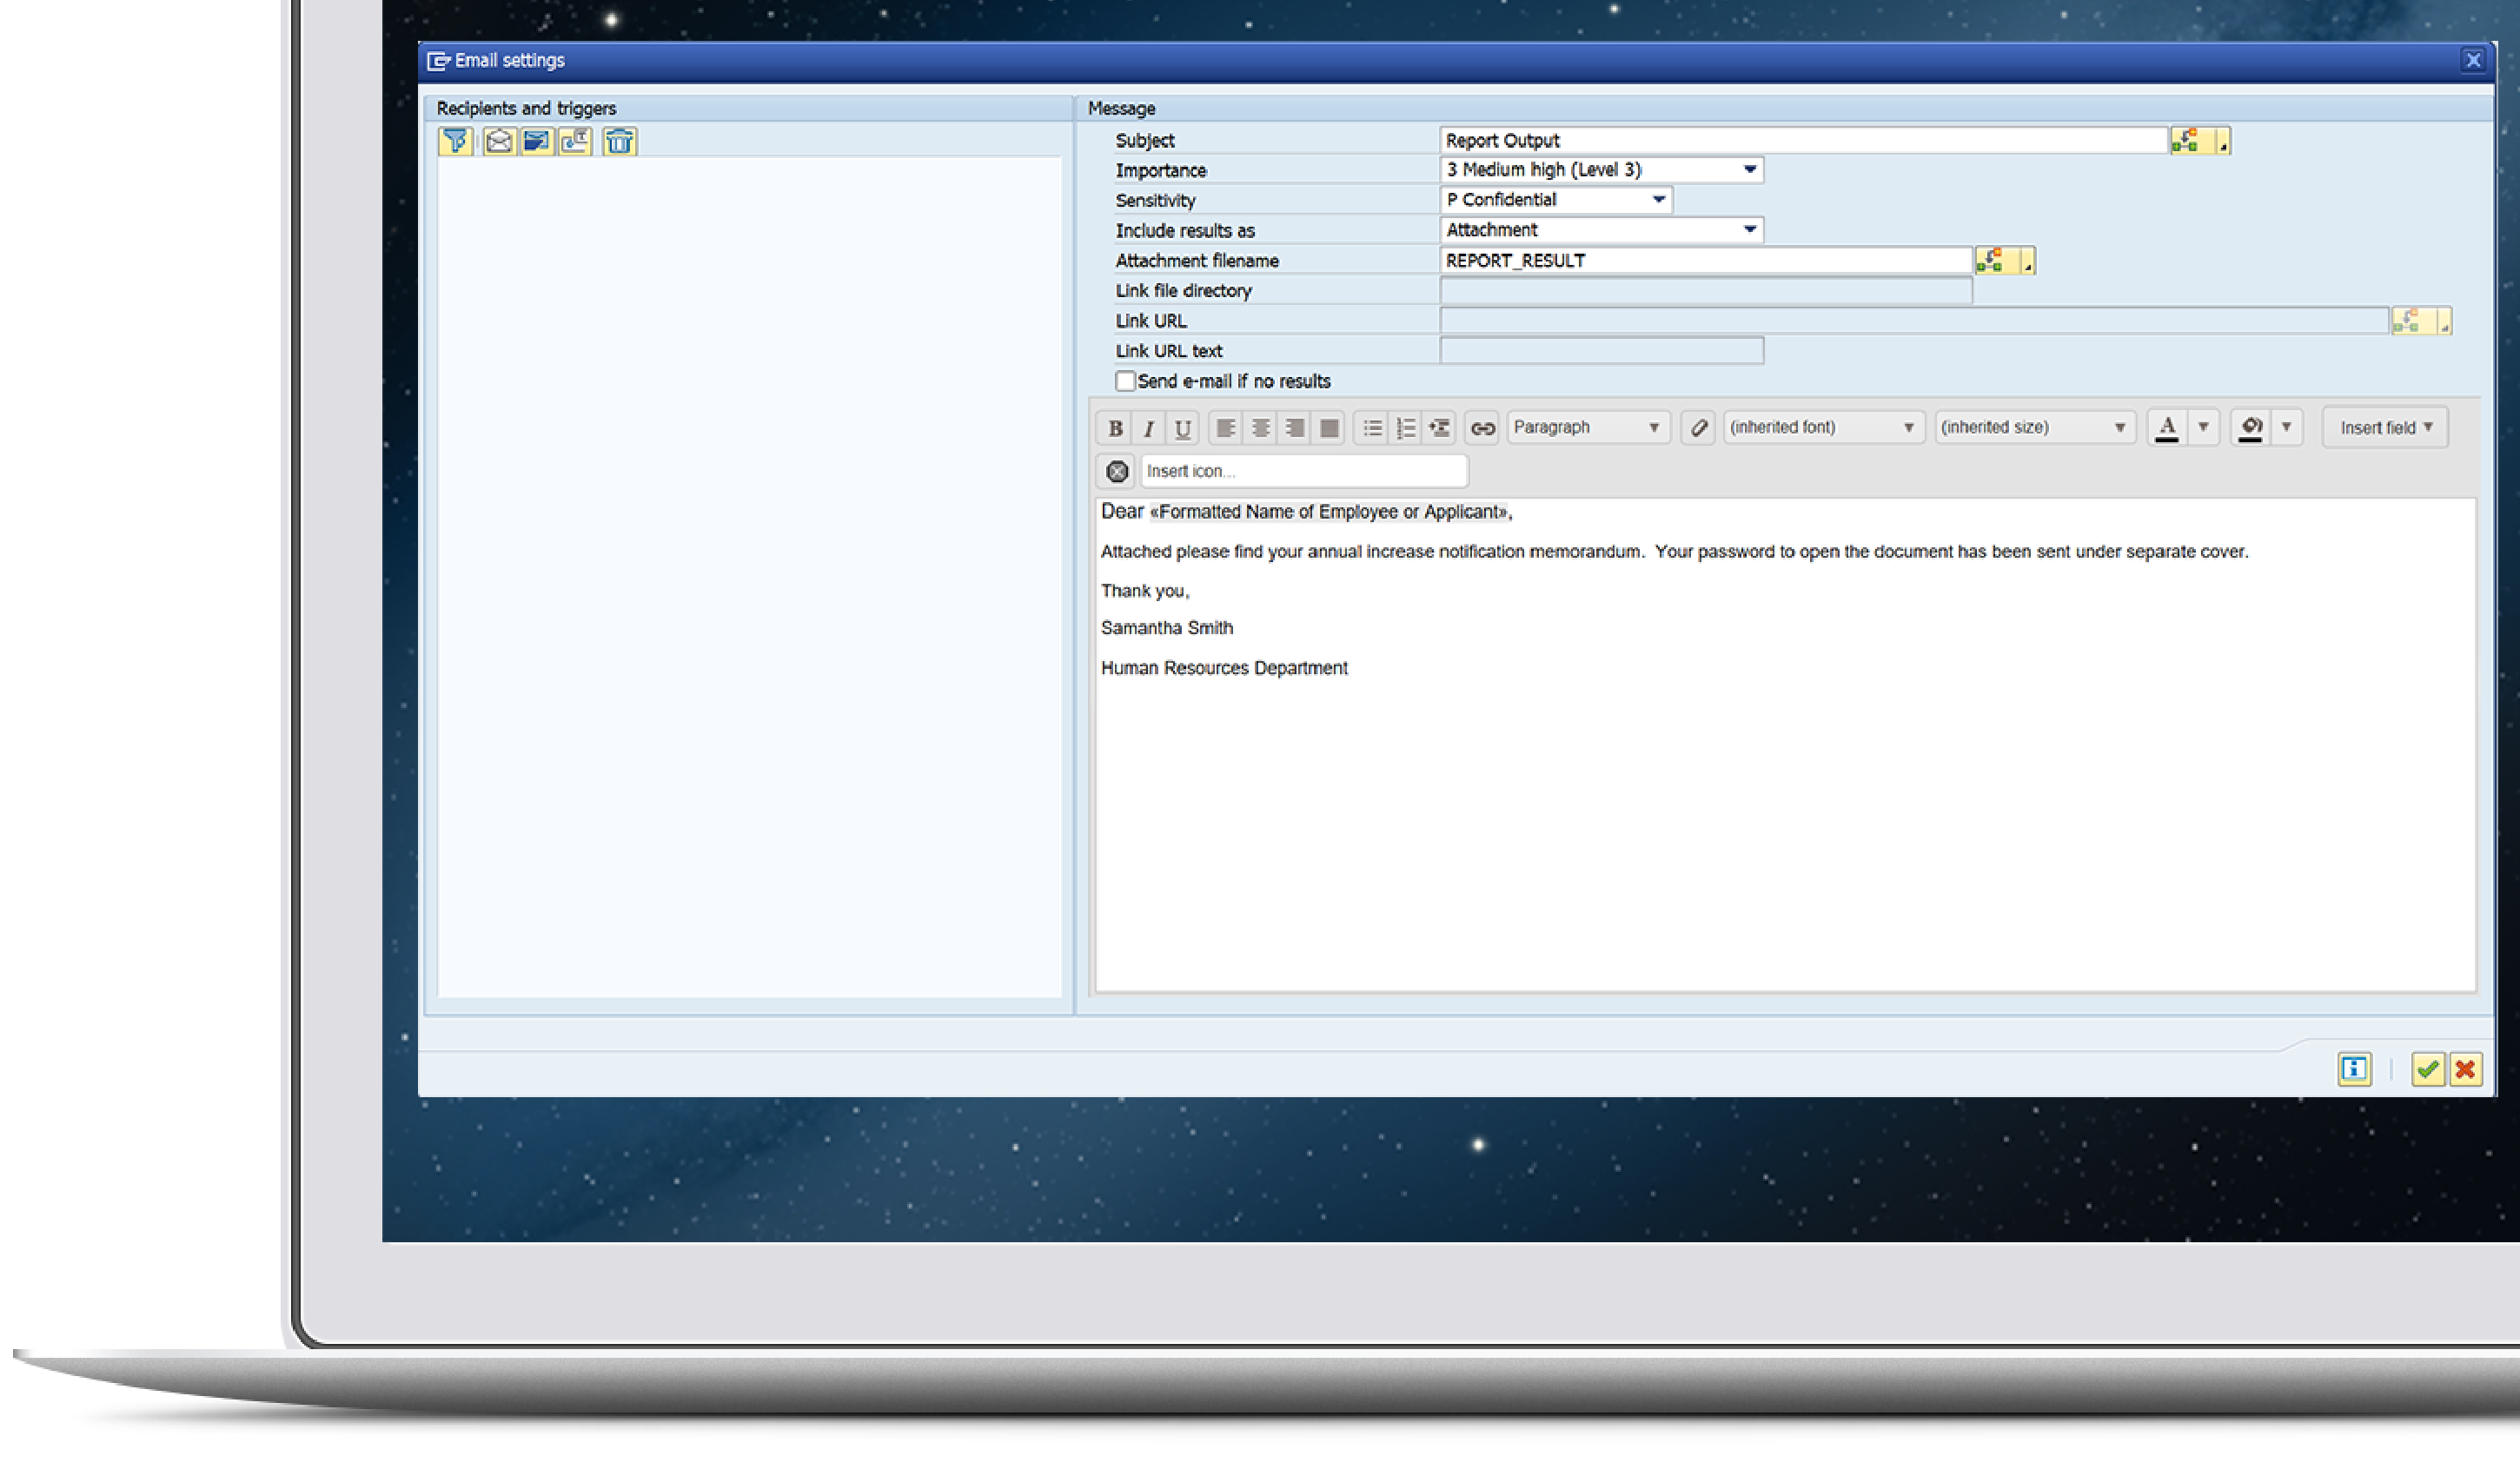Click the blue information icon at bottom
The width and height of the screenshot is (2520, 1469).
point(2354,1069)
